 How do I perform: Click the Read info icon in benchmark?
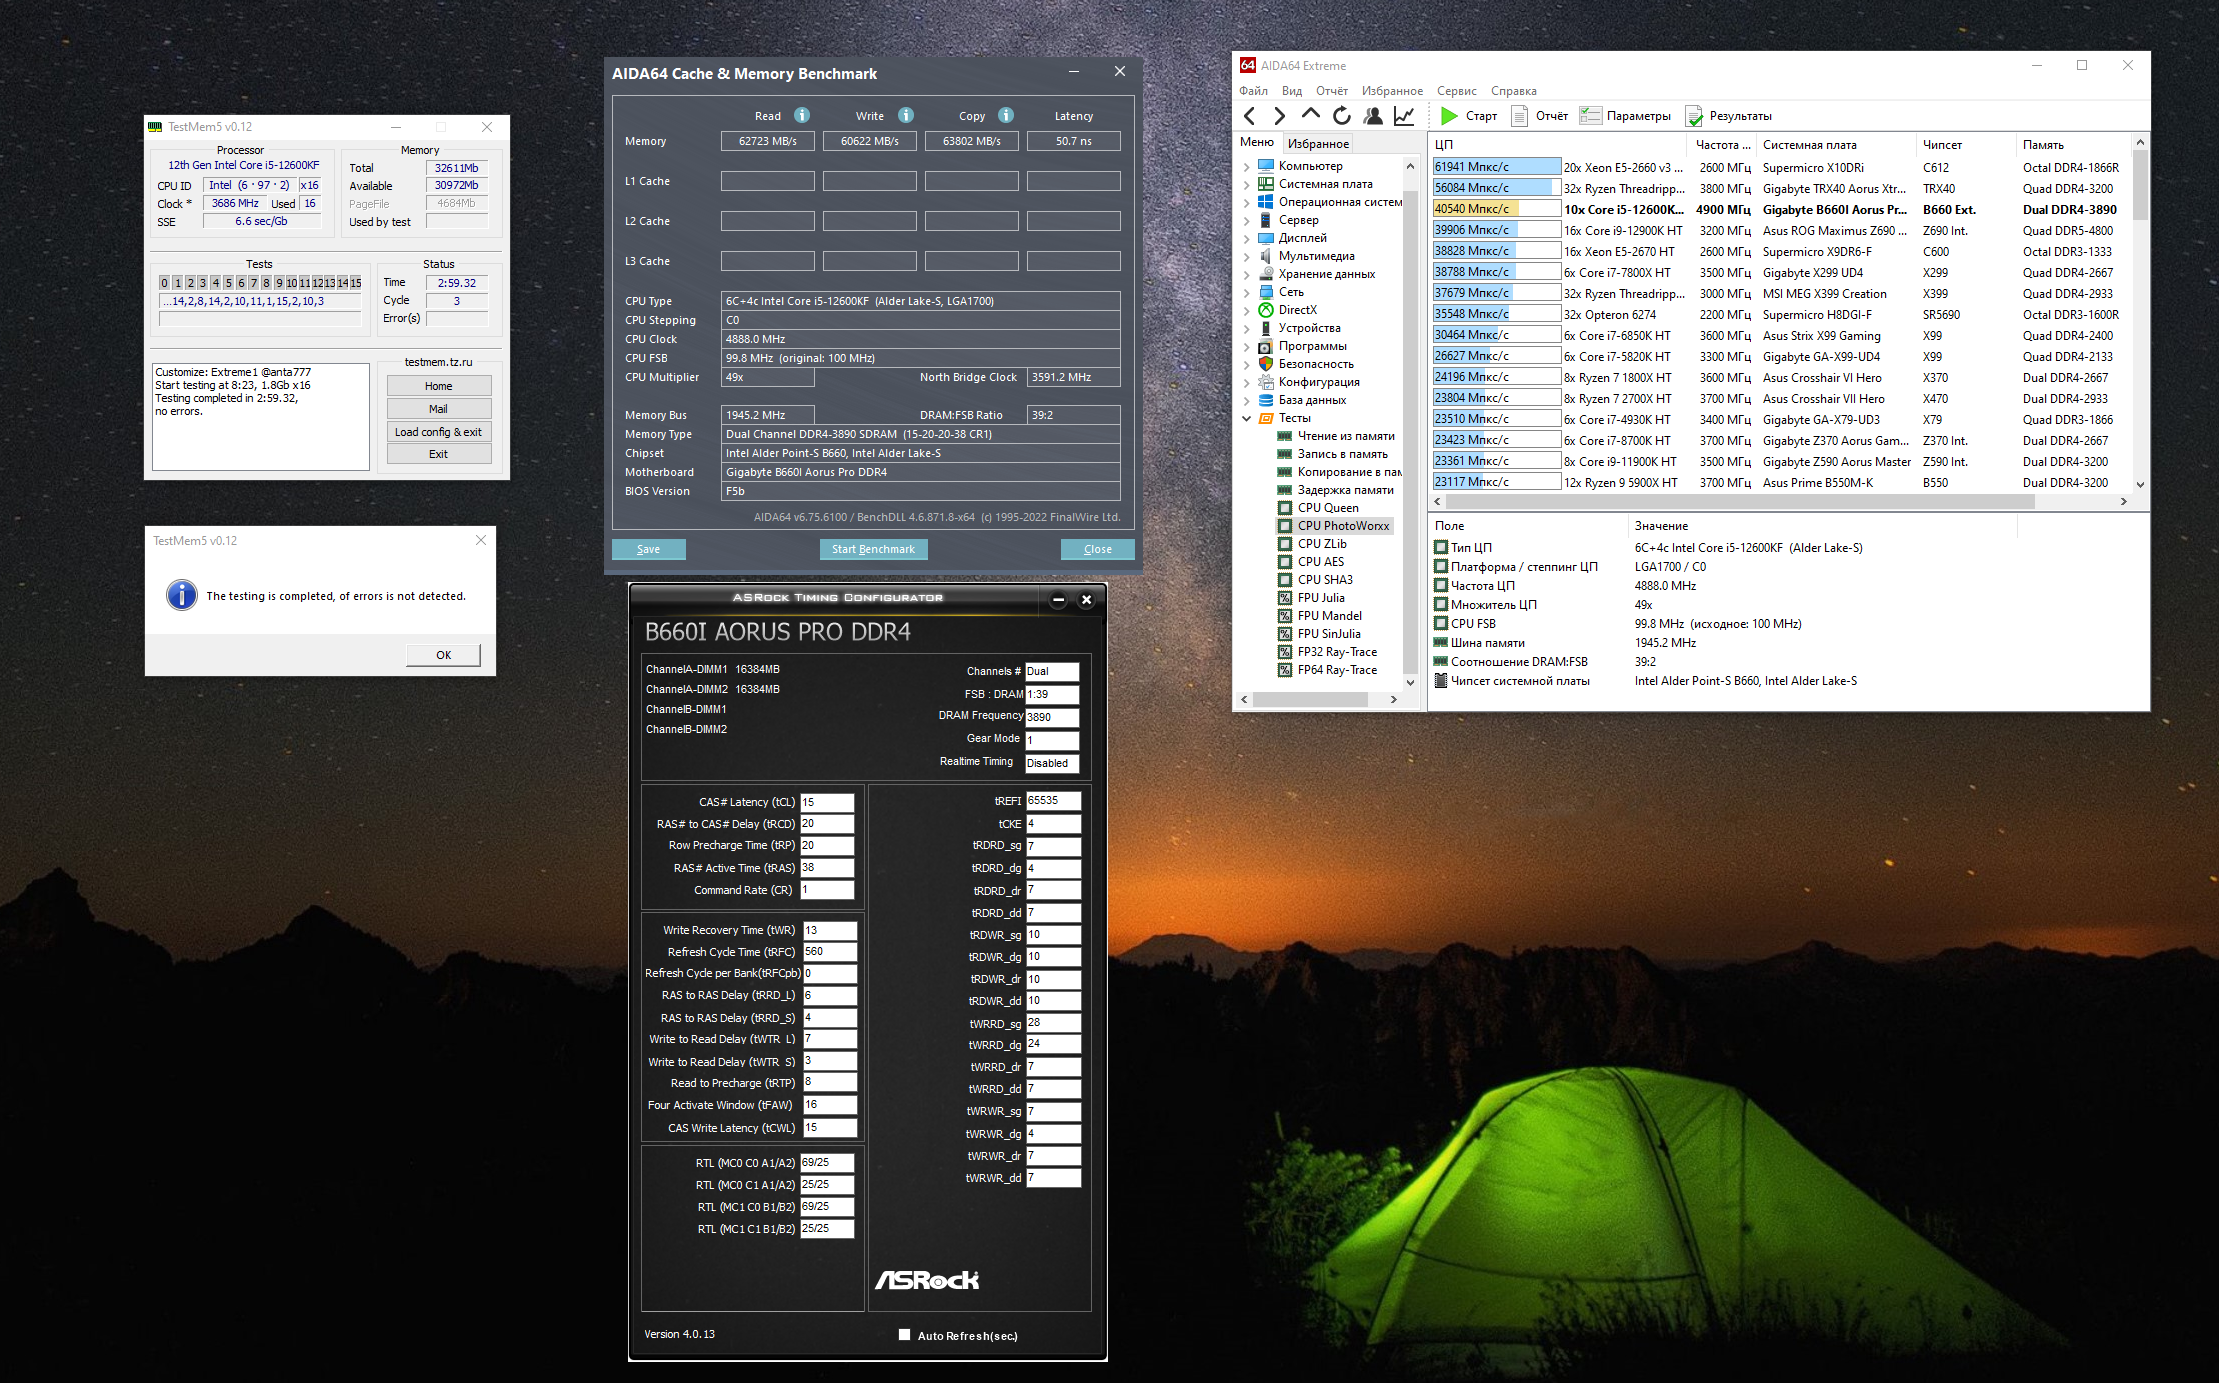pyautogui.click(x=802, y=115)
